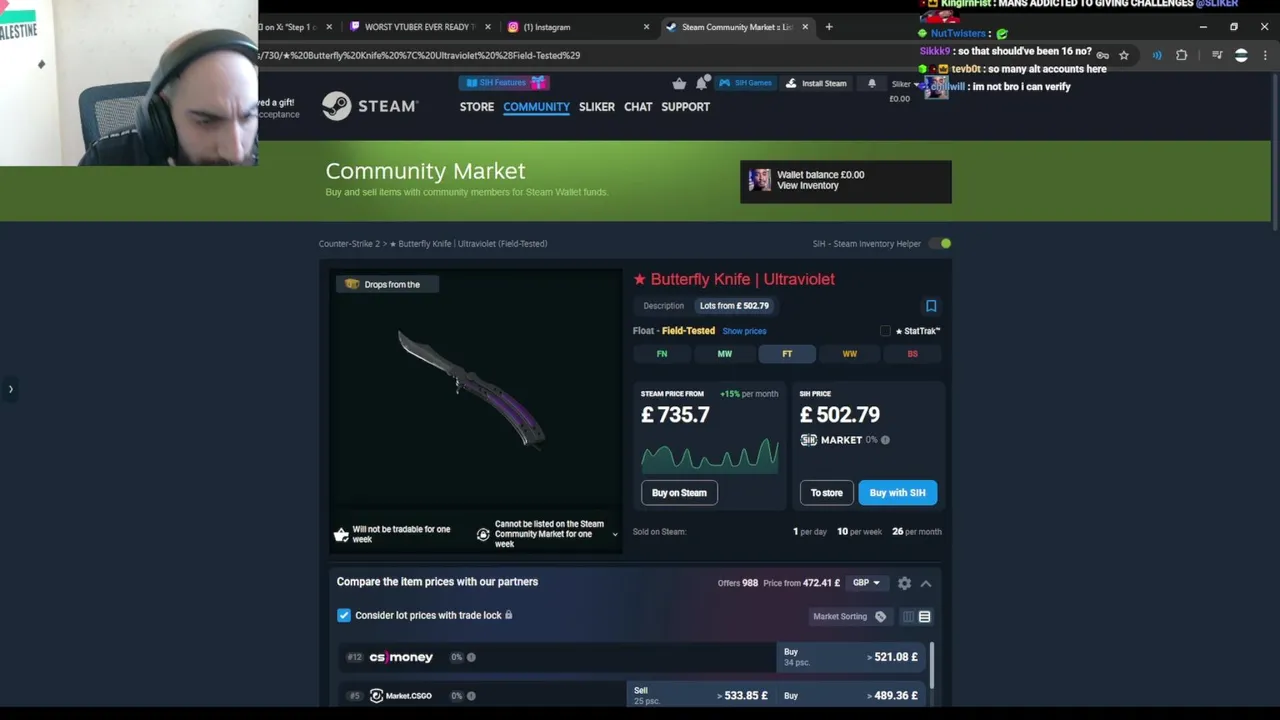This screenshot has width=1280, height=720.
Task: Select the FN float condition
Action: pyautogui.click(x=662, y=354)
